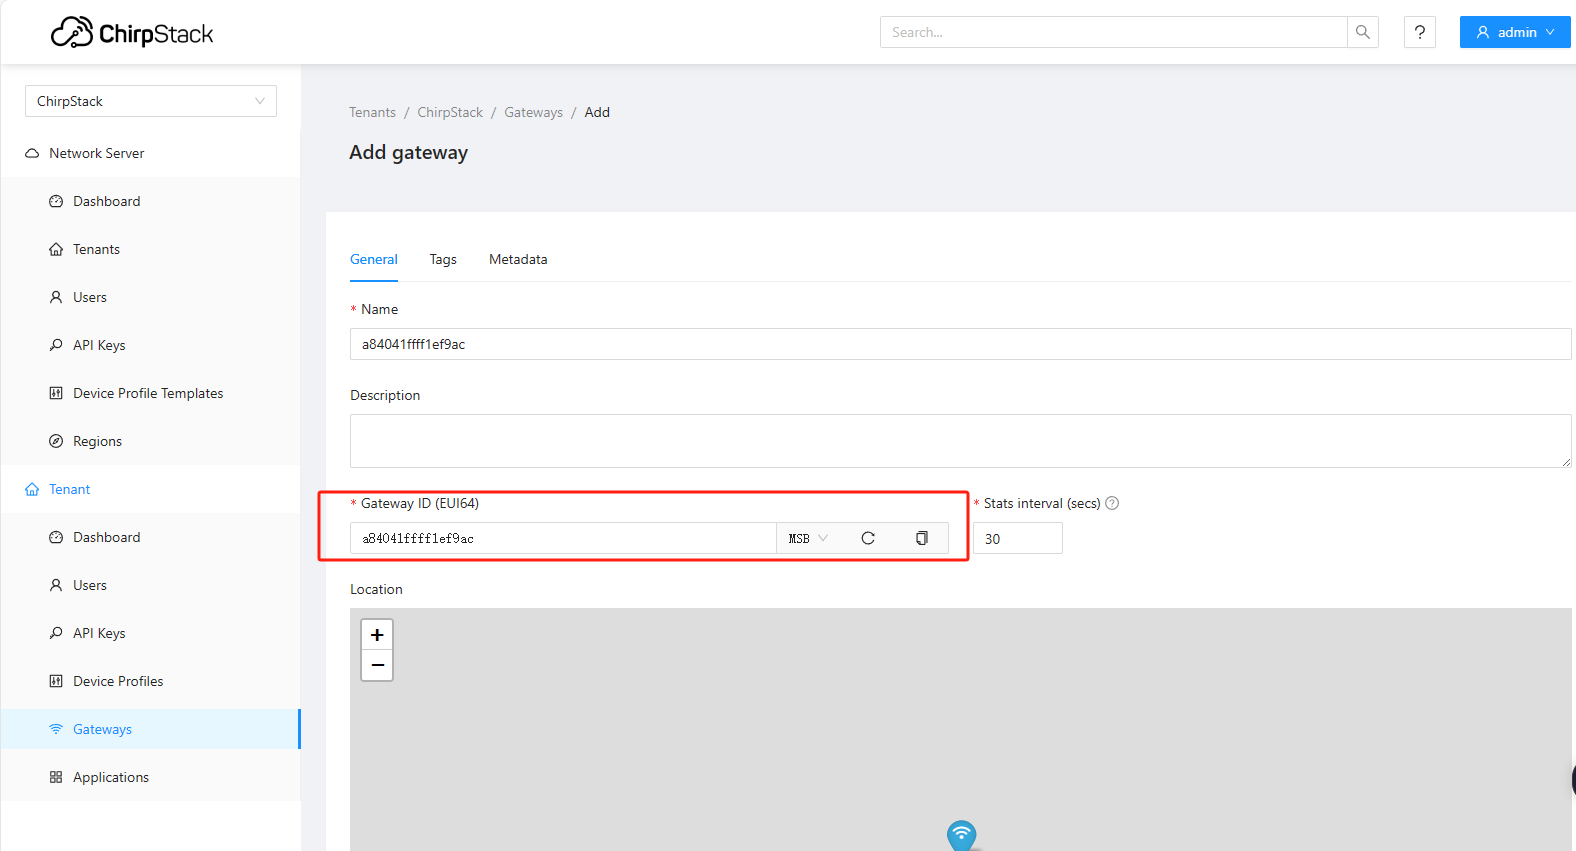Zoom out on the location map
This screenshot has height=851, width=1576.
[x=377, y=665]
